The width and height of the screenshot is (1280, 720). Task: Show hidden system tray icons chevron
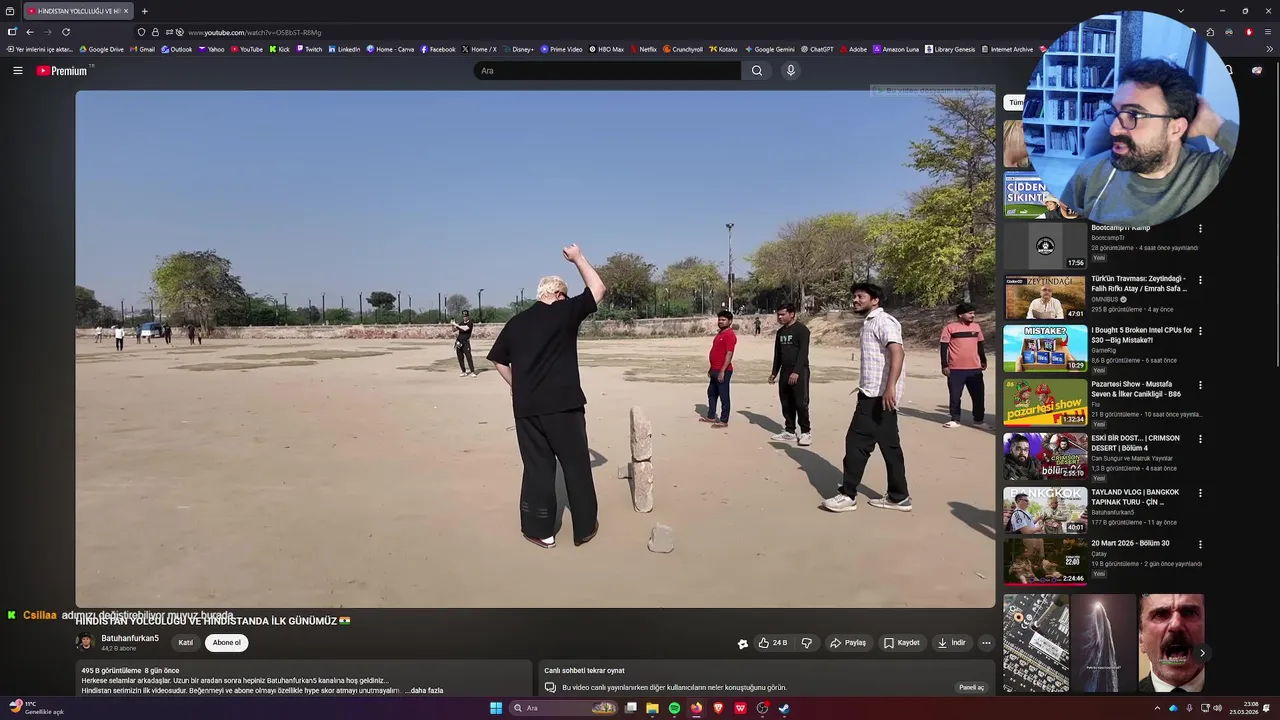pyautogui.click(x=1157, y=708)
